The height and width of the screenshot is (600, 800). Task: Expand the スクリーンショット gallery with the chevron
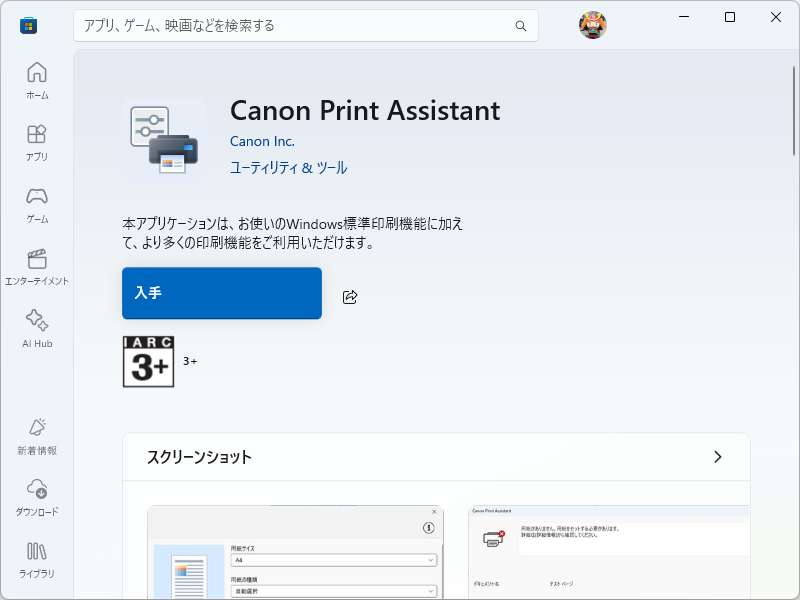click(717, 456)
